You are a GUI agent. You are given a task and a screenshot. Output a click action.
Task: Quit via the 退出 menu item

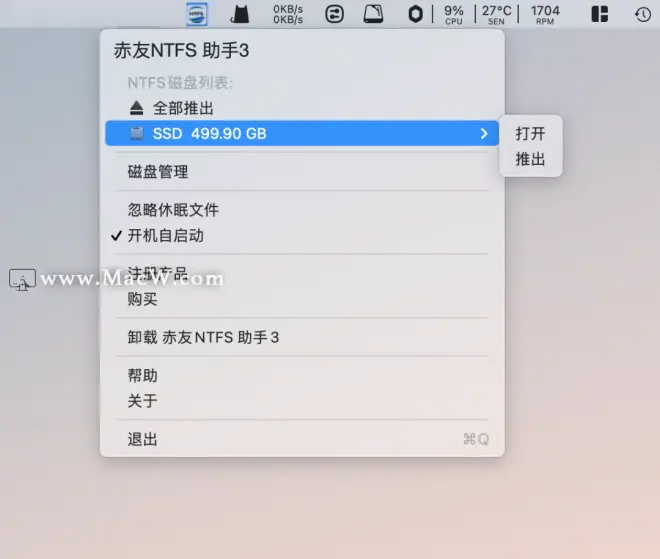302,439
